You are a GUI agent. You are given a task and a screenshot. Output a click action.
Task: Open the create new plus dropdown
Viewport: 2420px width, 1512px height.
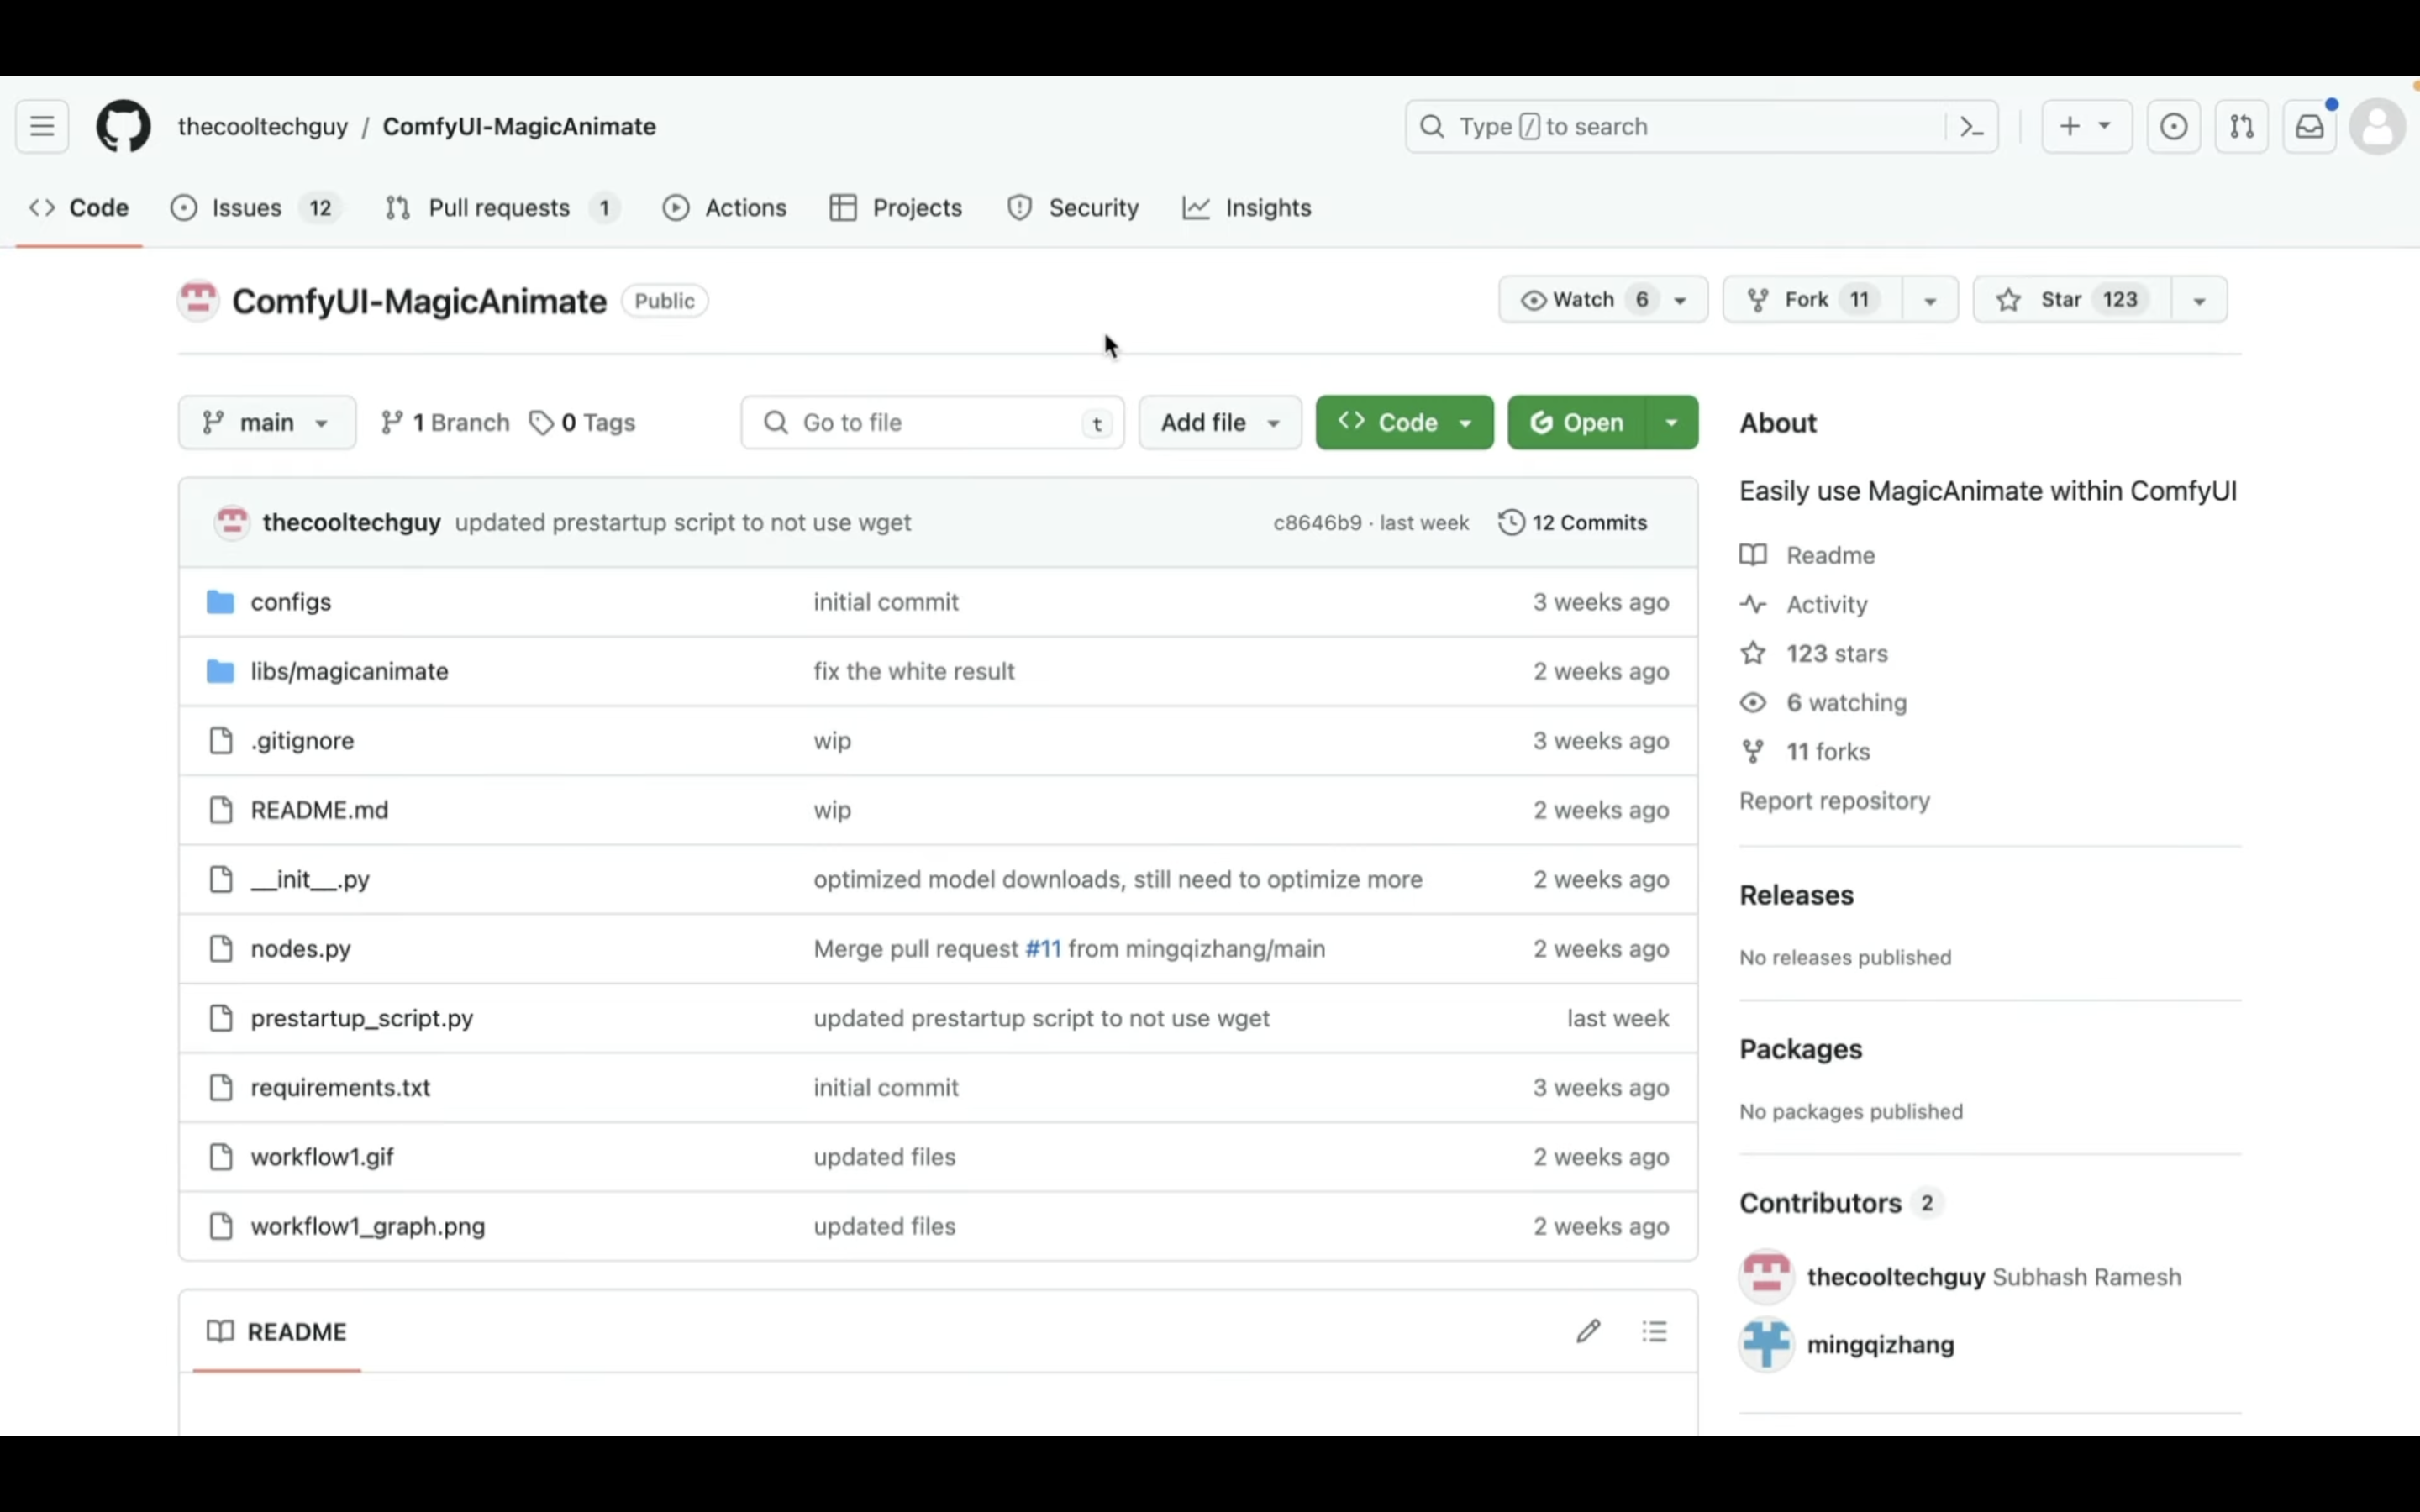tap(2086, 126)
